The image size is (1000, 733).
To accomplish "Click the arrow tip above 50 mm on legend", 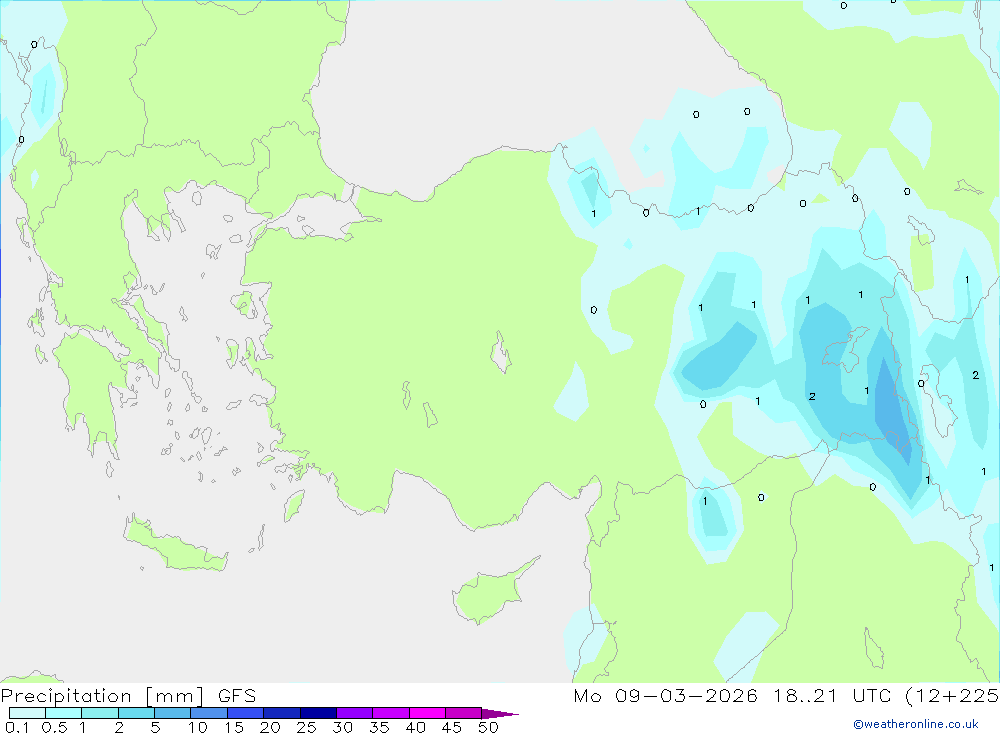I will click(x=499, y=714).
